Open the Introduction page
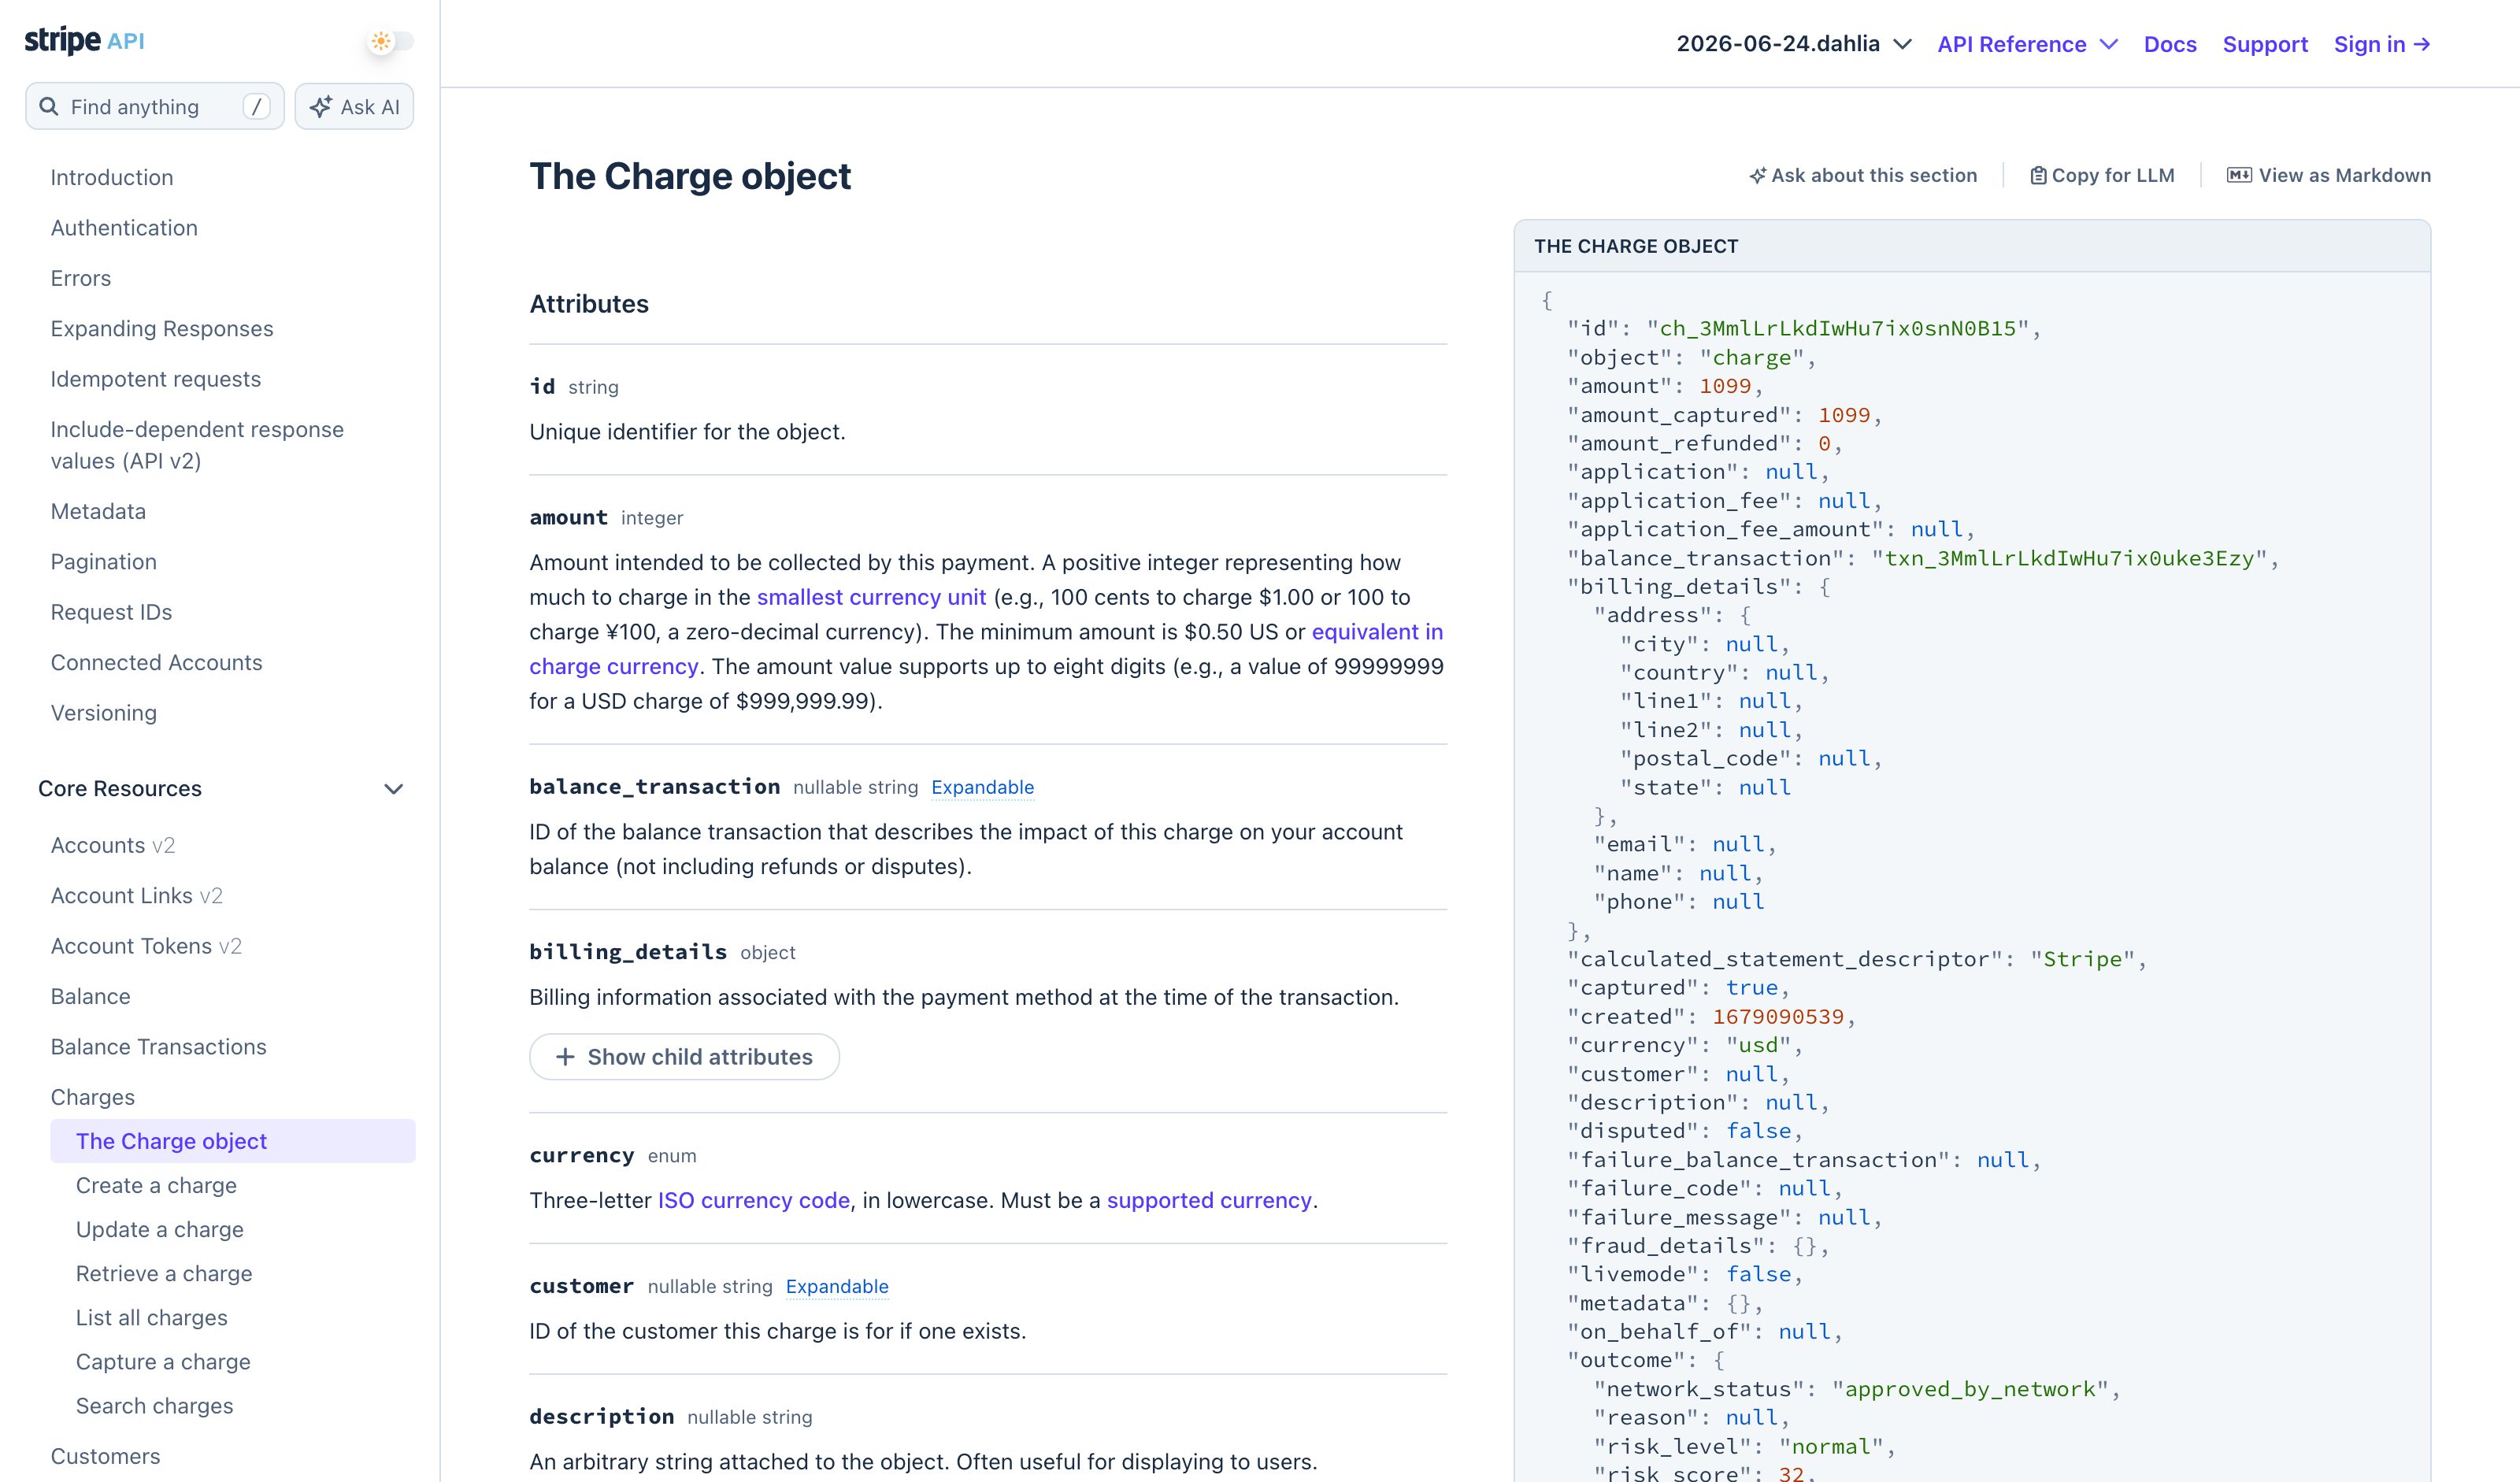The height and width of the screenshot is (1482, 2520). [112, 177]
